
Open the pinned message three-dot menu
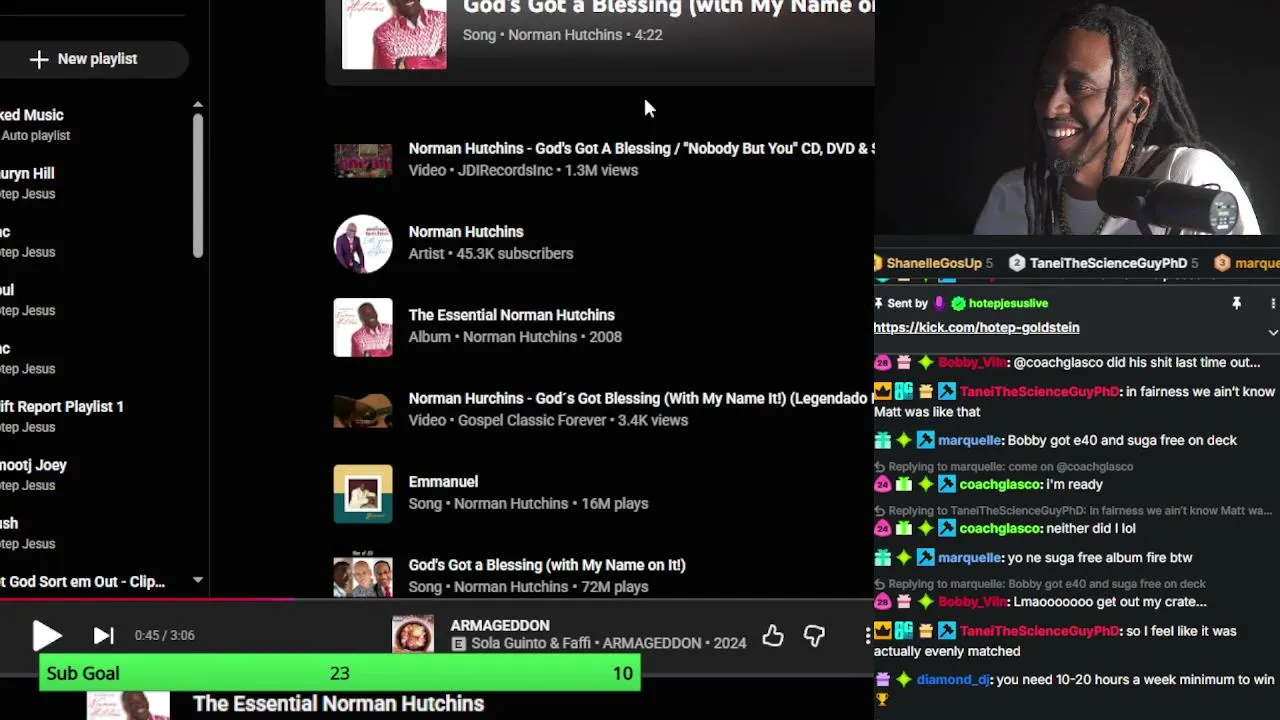(x=1272, y=303)
